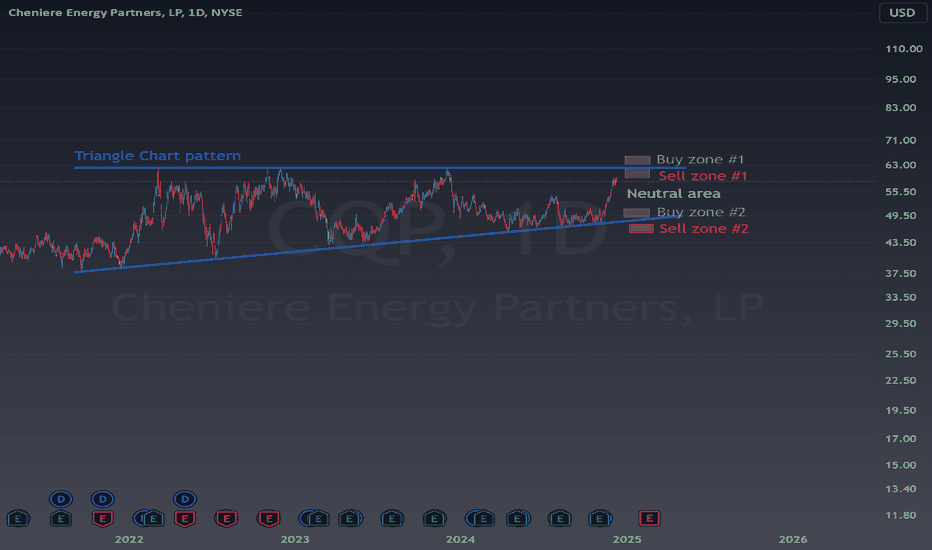
Task: Click the 110.00 price axis label
Action: click(903, 49)
